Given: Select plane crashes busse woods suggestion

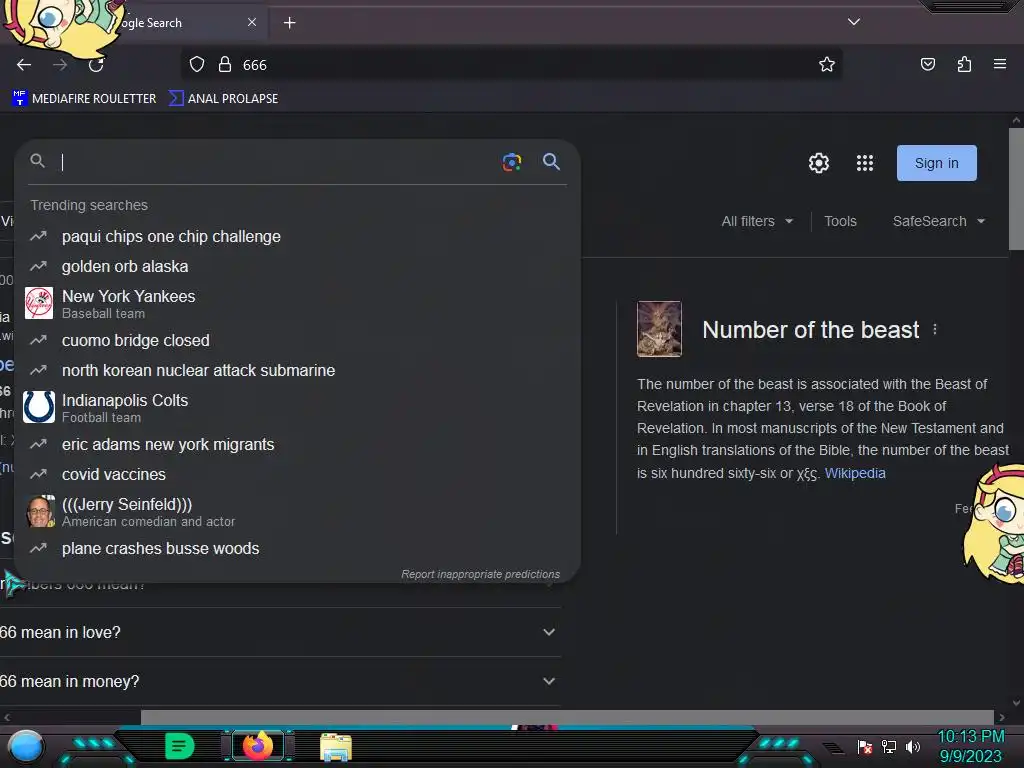Looking at the screenshot, I should 297,549.
